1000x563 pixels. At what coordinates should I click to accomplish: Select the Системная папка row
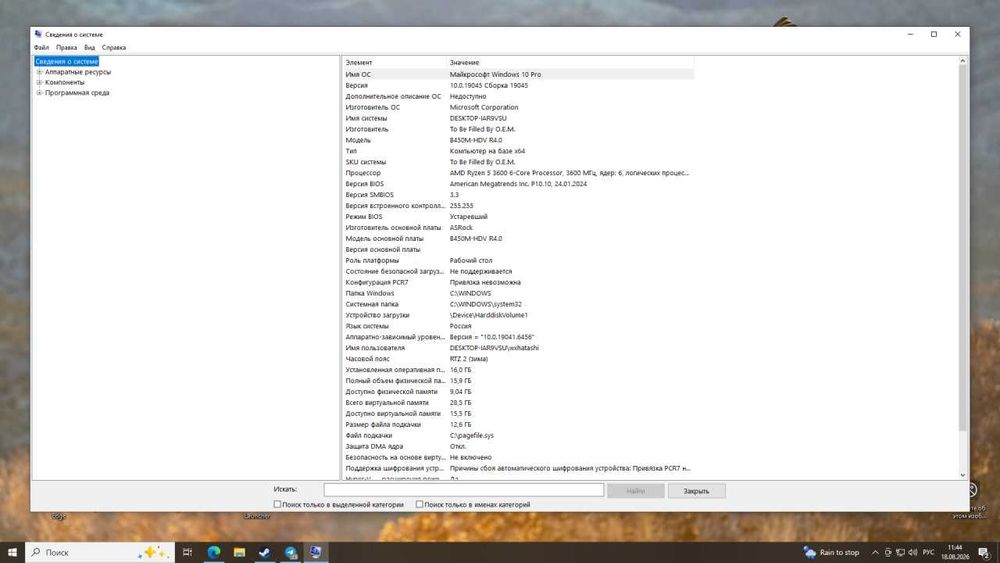click(518, 304)
